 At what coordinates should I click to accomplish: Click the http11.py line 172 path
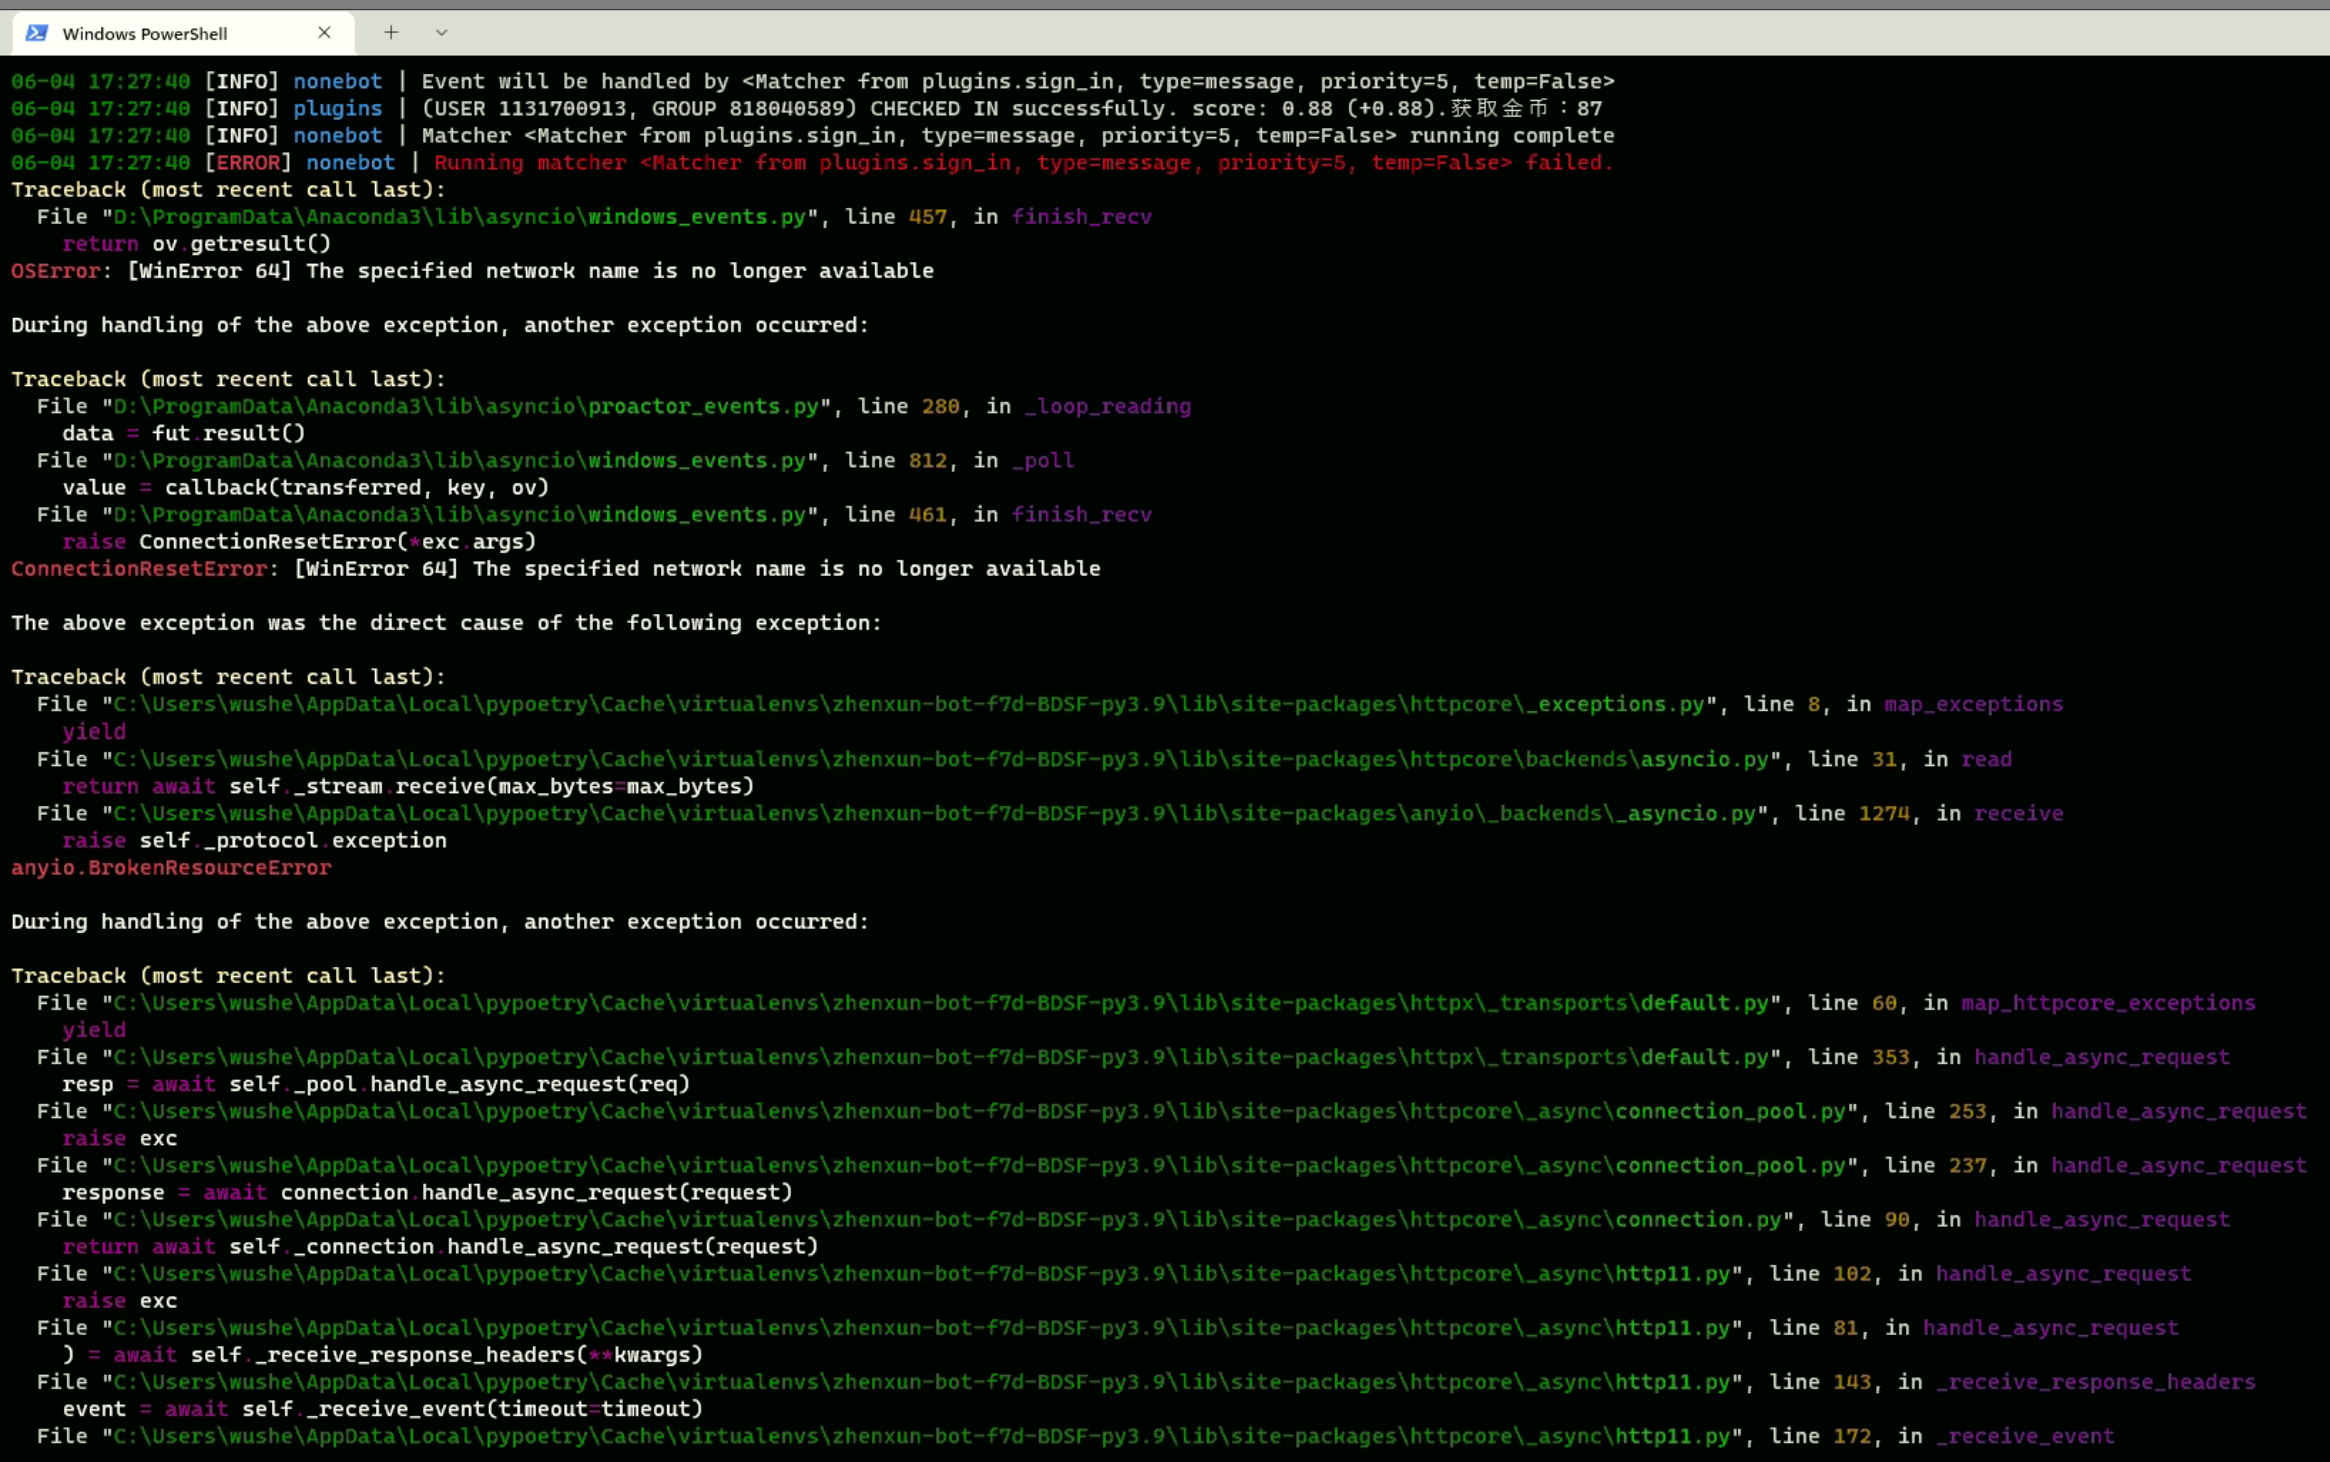click(x=1076, y=1437)
